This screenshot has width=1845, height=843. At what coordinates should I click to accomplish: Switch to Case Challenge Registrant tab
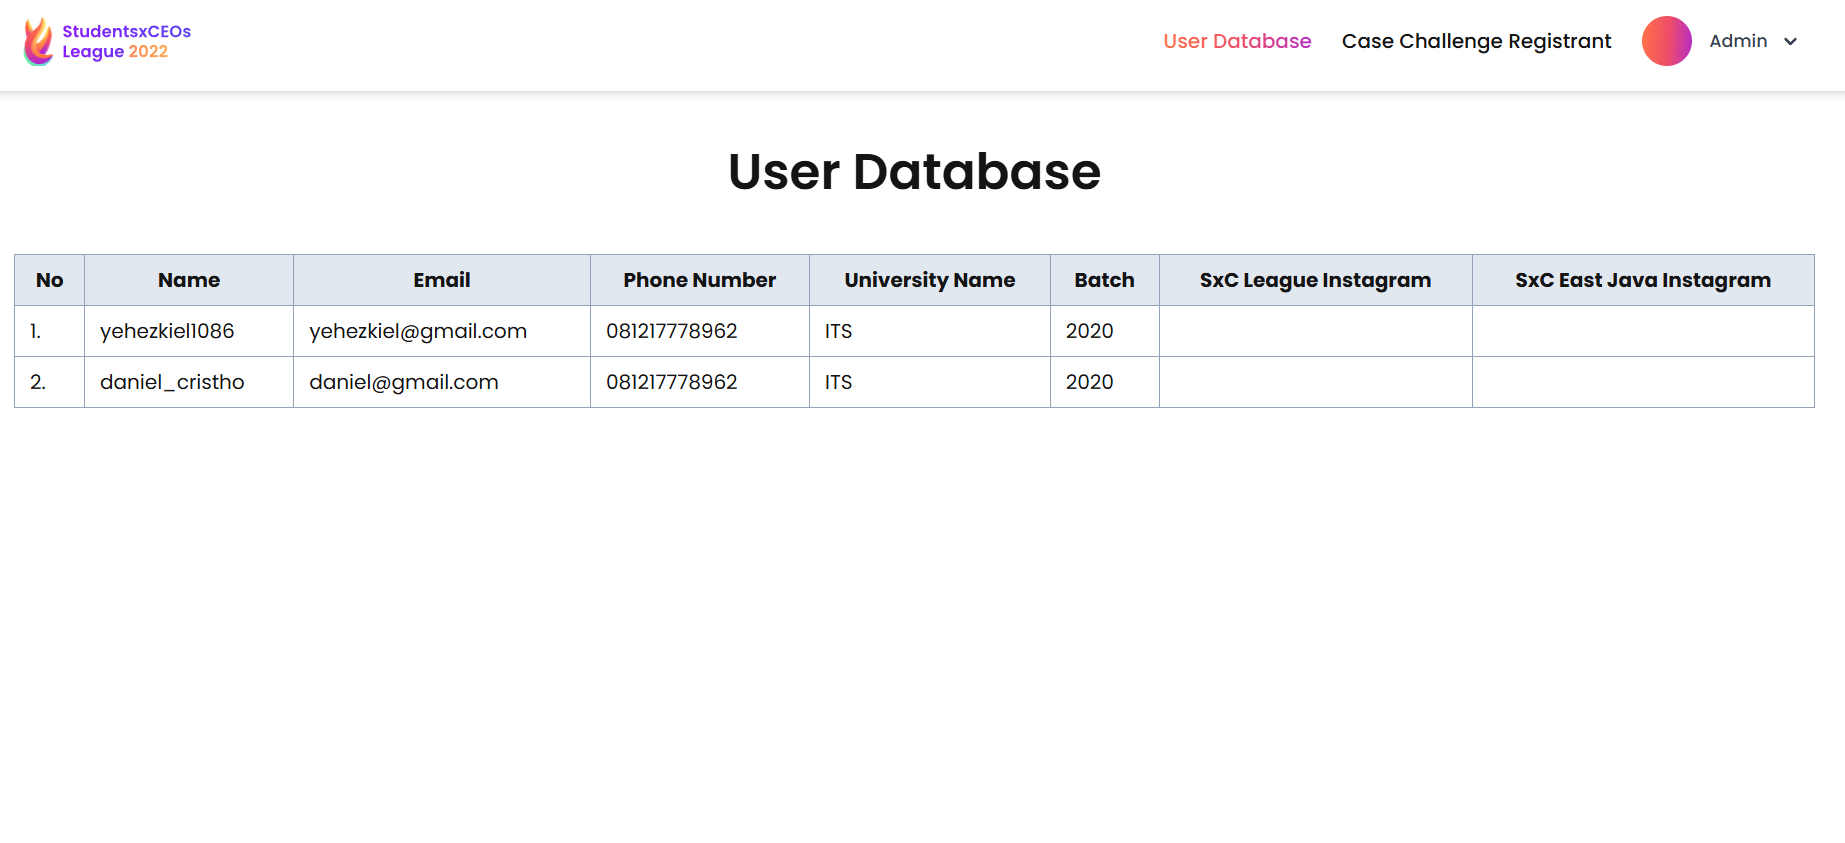click(x=1476, y=41)
